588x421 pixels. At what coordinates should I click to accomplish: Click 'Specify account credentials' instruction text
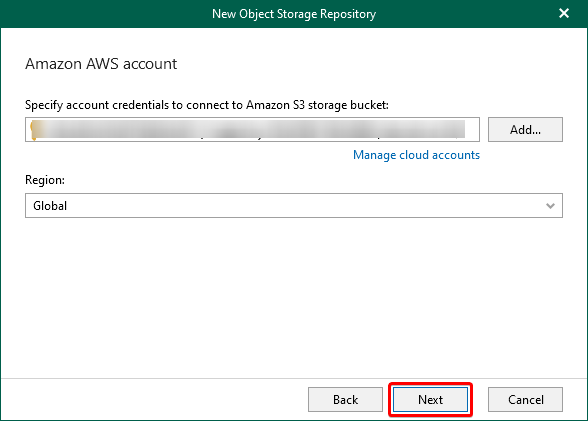[x=207, y=105]
